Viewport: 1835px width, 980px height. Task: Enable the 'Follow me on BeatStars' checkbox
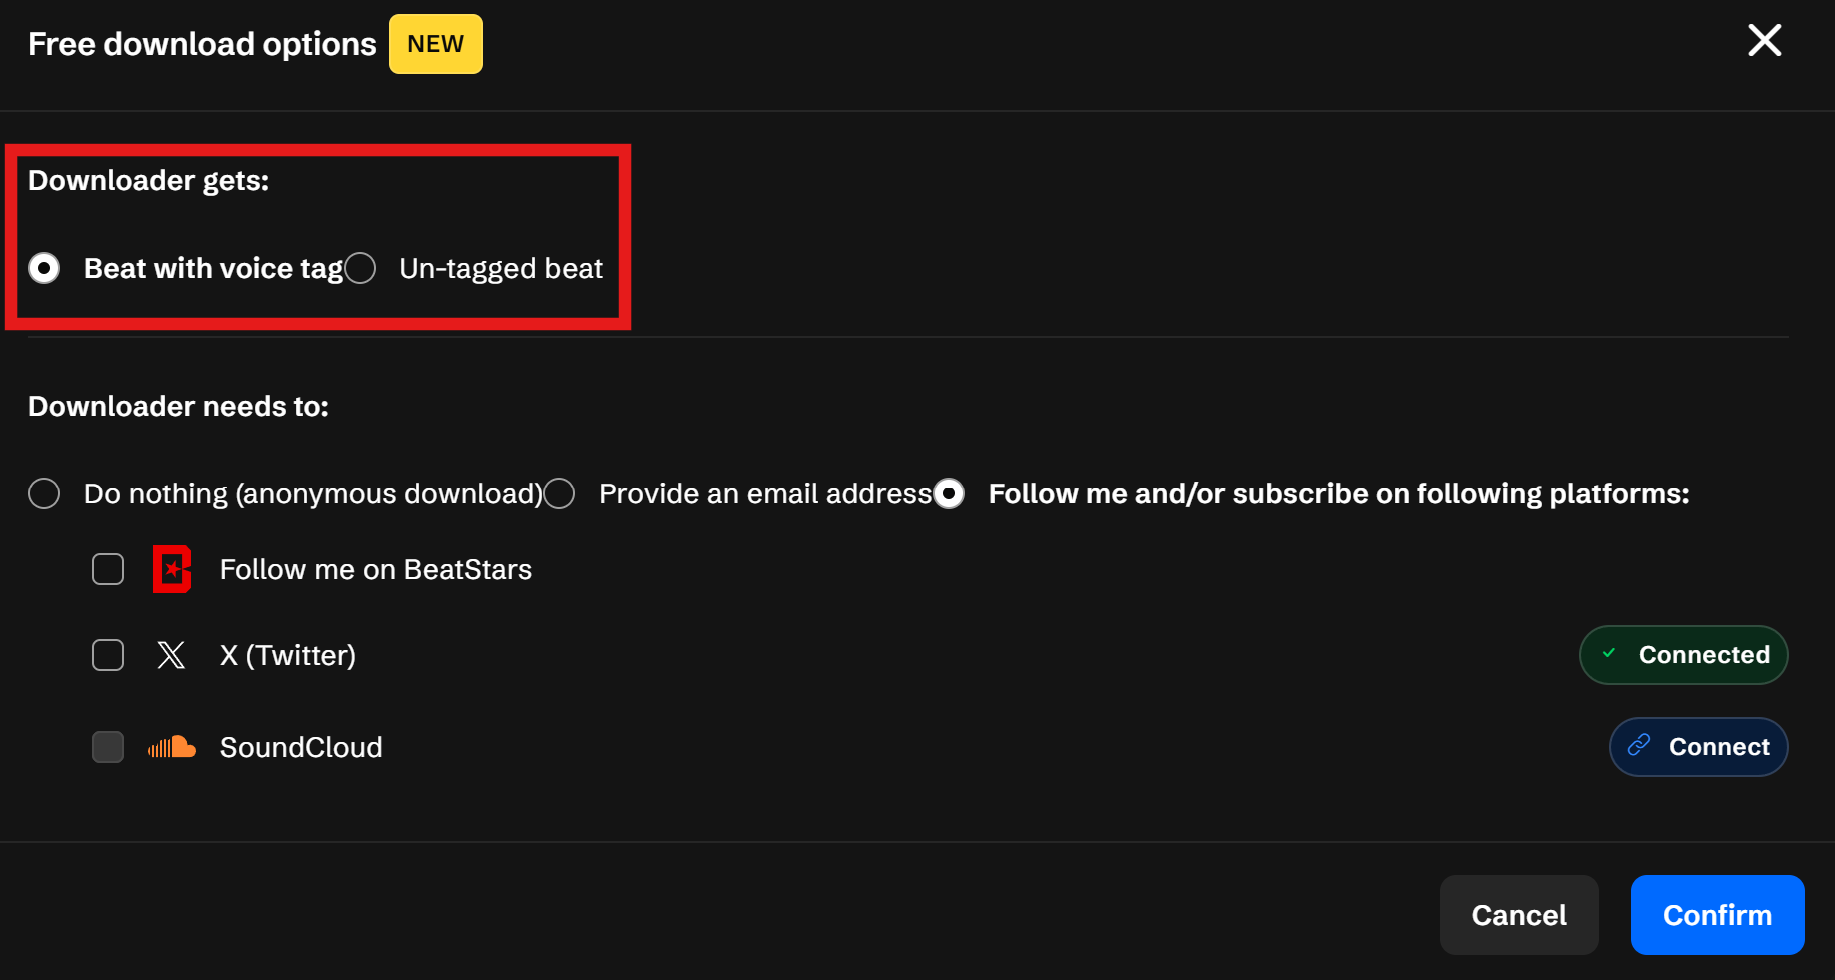pyautogui.click(x=108, y=569)
